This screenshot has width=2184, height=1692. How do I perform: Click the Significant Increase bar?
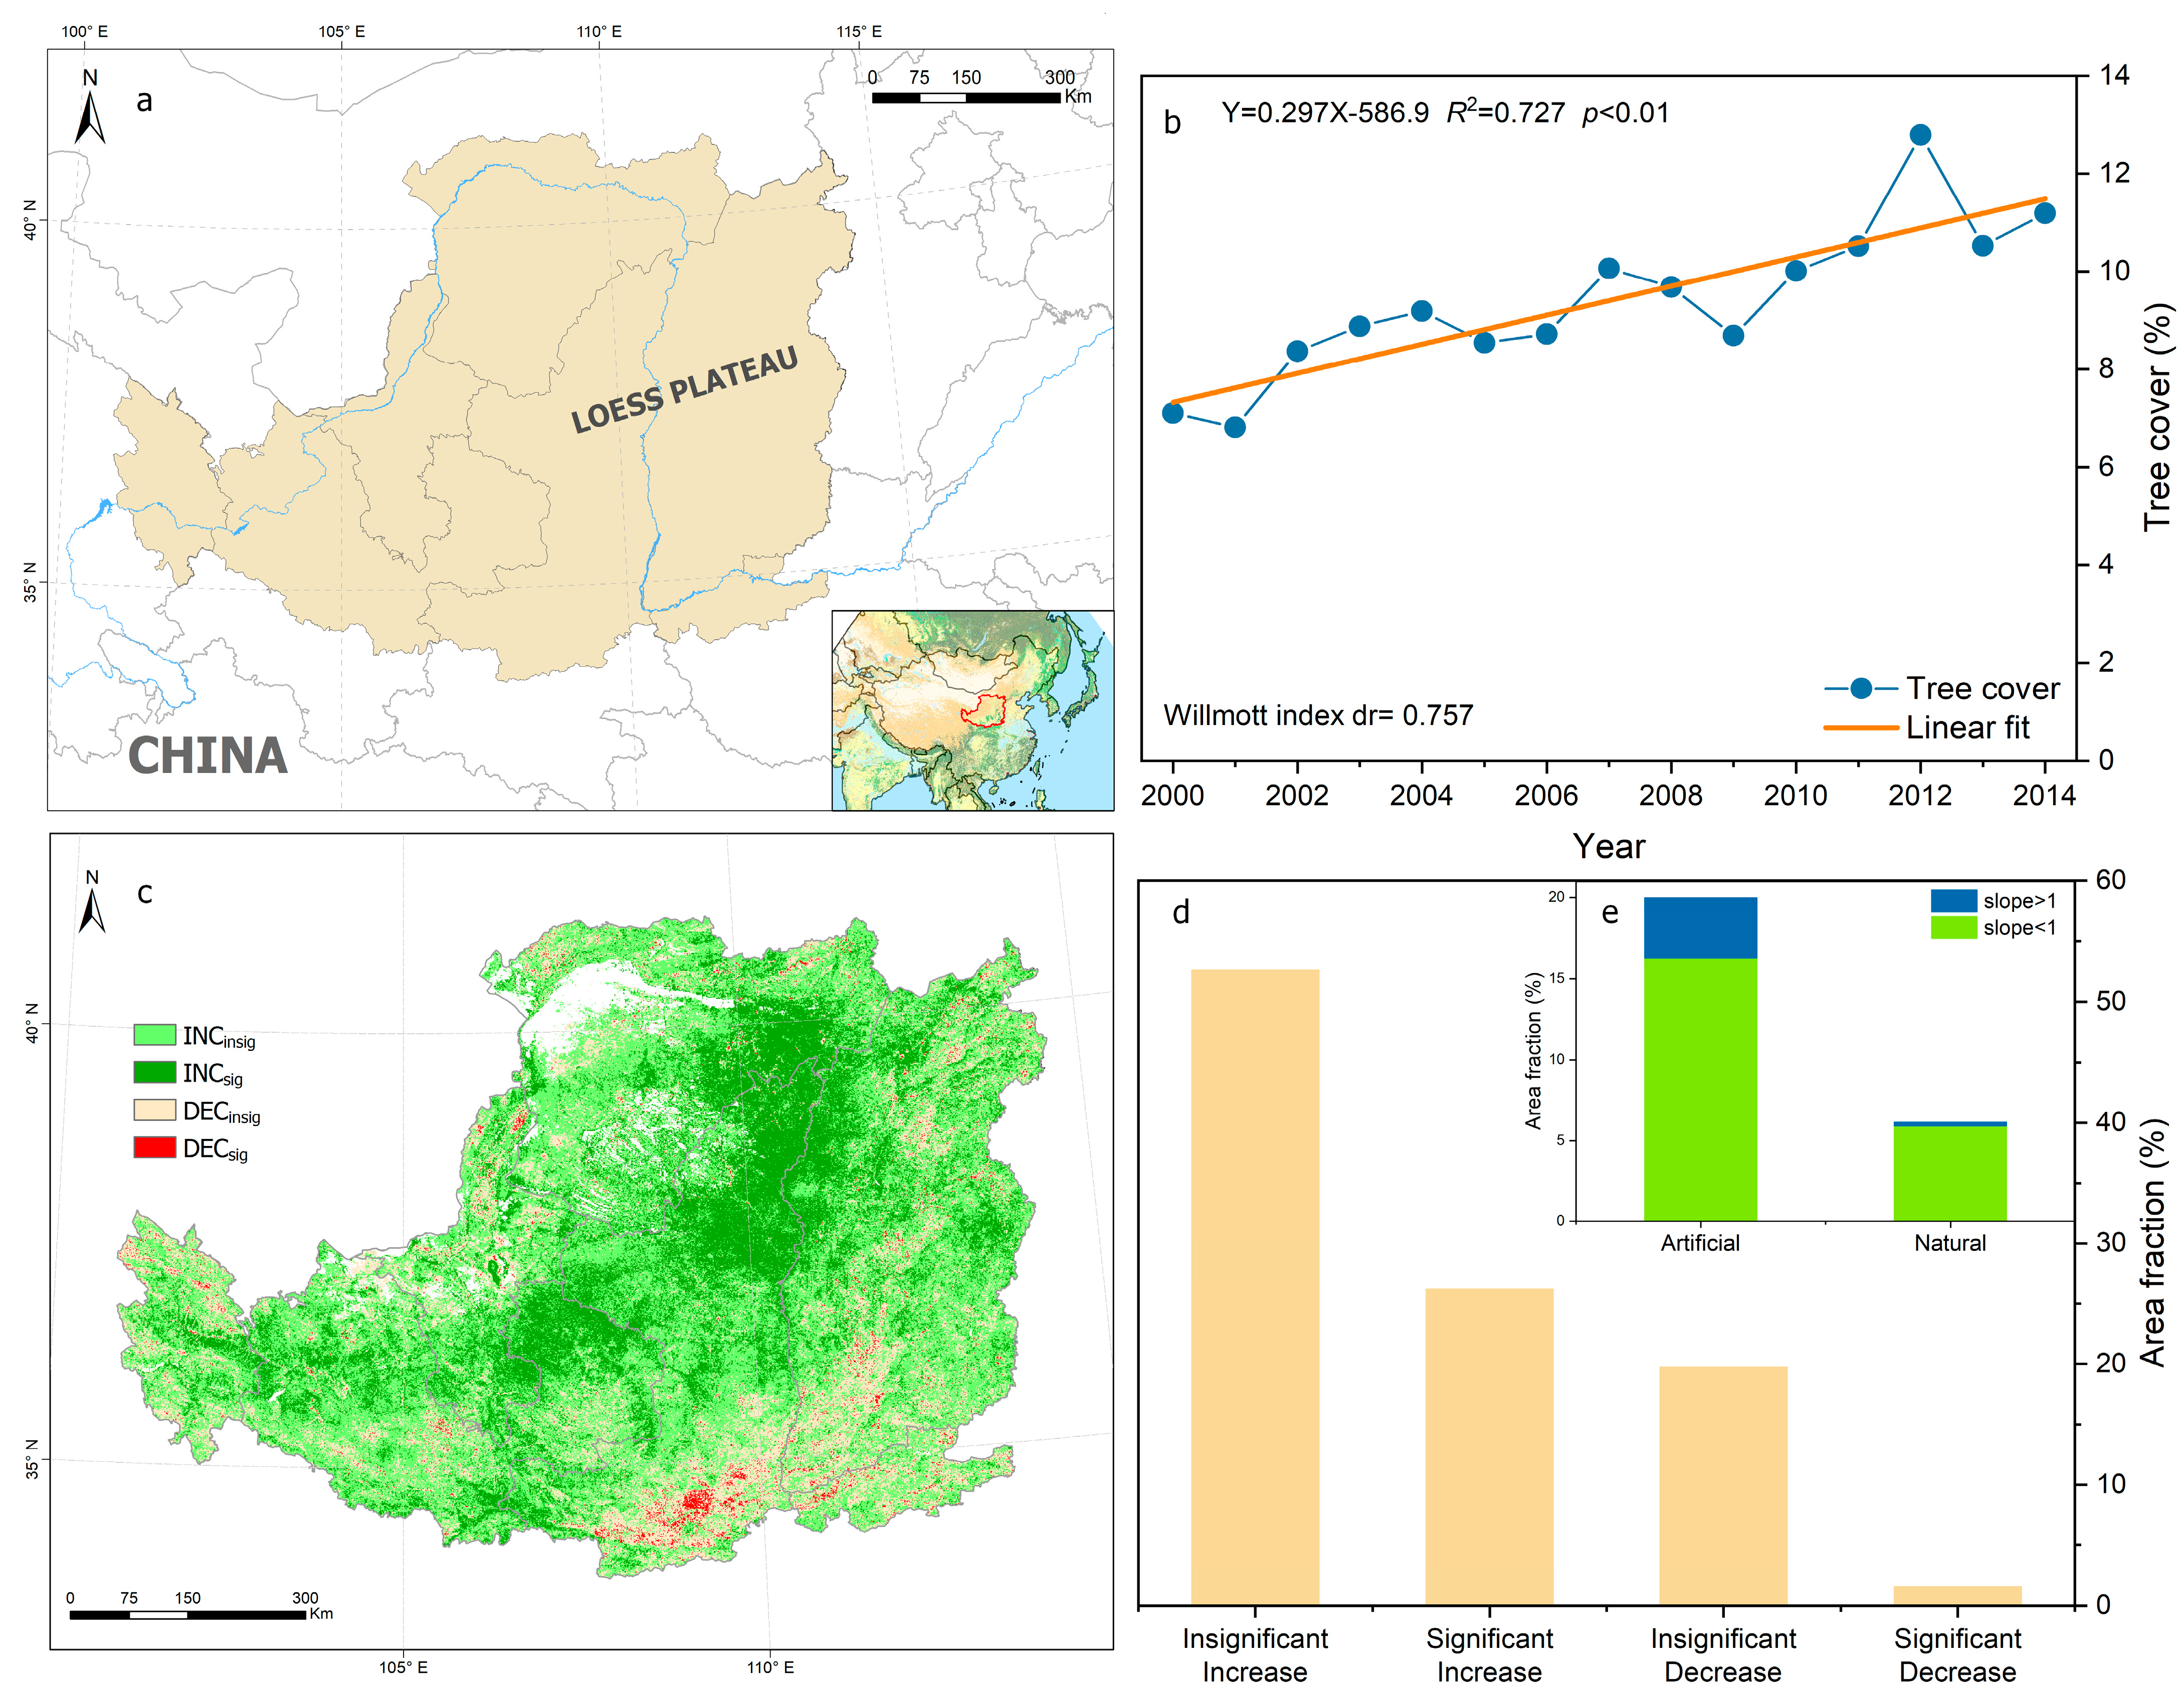coord(1489,1447)
